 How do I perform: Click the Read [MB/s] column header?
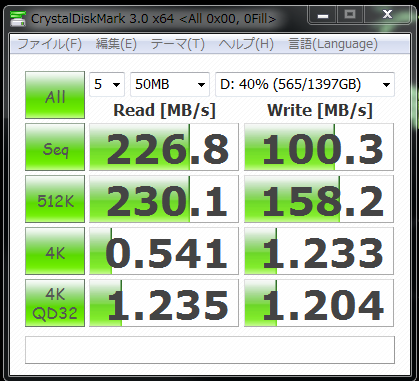(165, 110)
